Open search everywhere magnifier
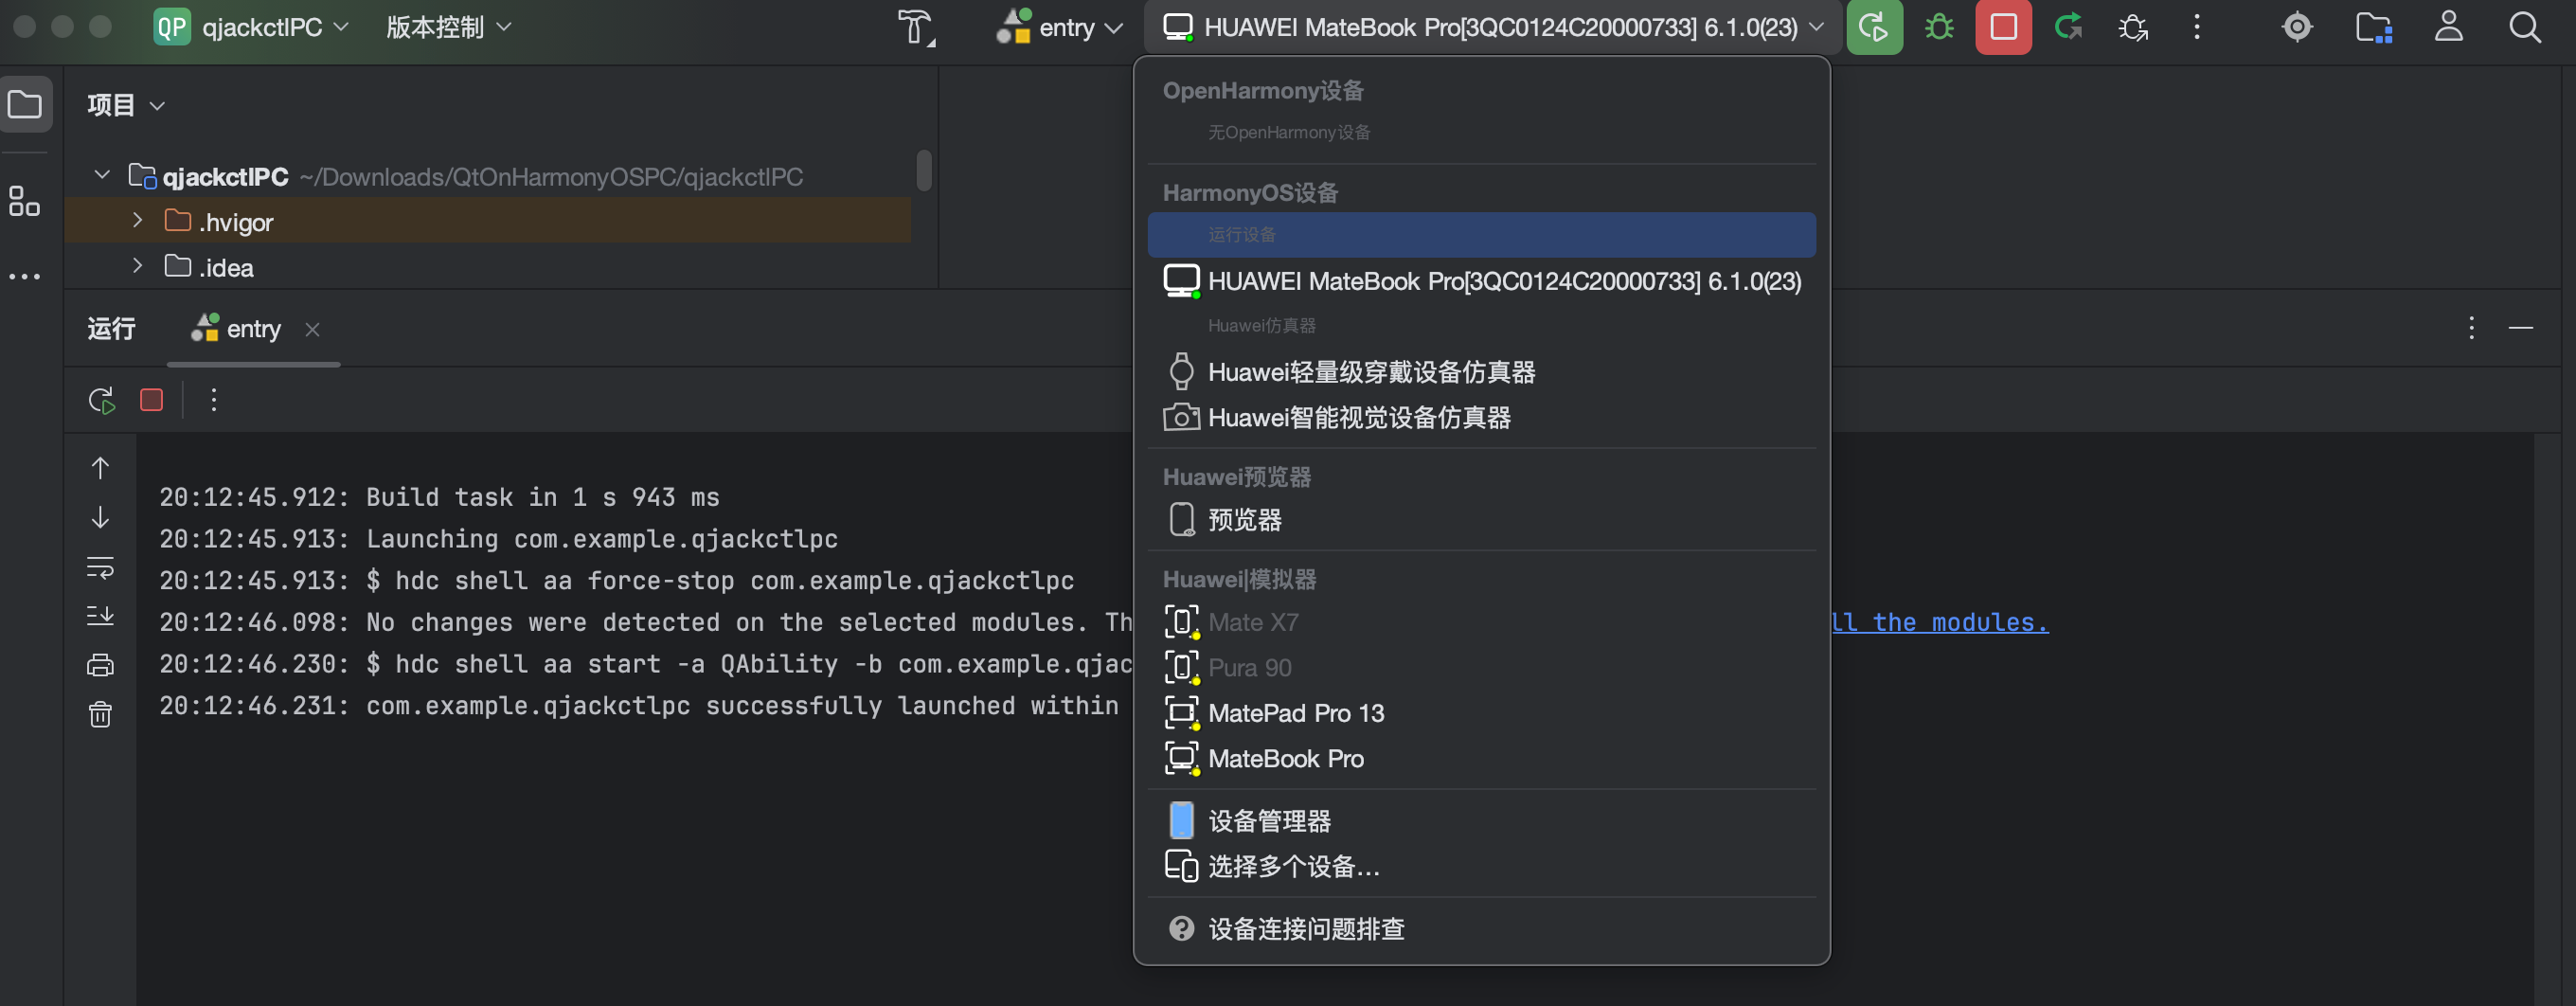2576x1006 pixels. (2525, 27)
